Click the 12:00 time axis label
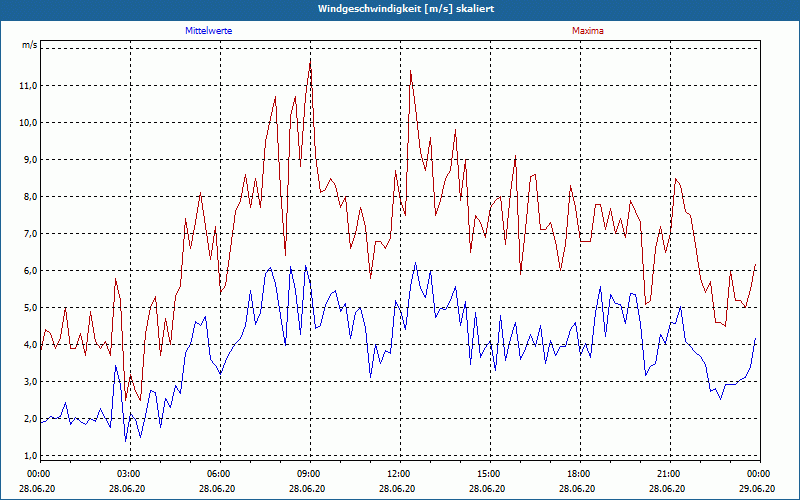The image size is (800, 500). [400, 474]
